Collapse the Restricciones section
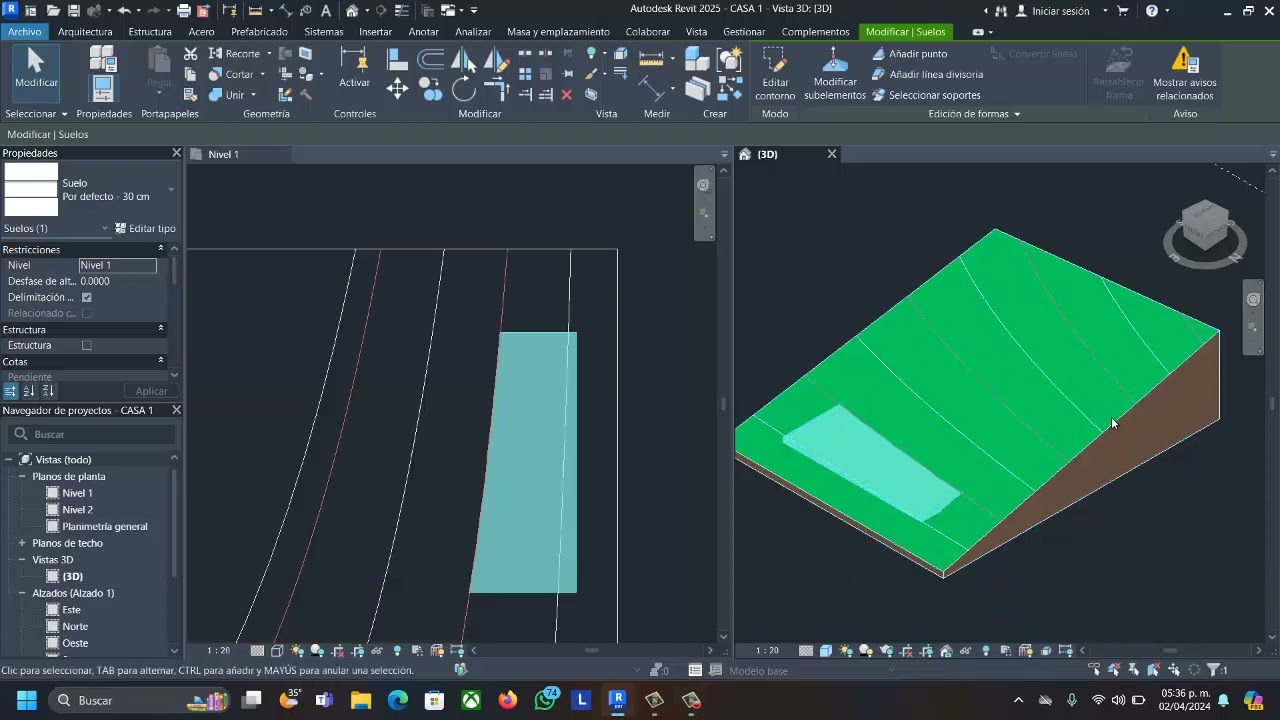Image resolution: width=1280 pixels, height=720 pixels. tap(161, 249)
